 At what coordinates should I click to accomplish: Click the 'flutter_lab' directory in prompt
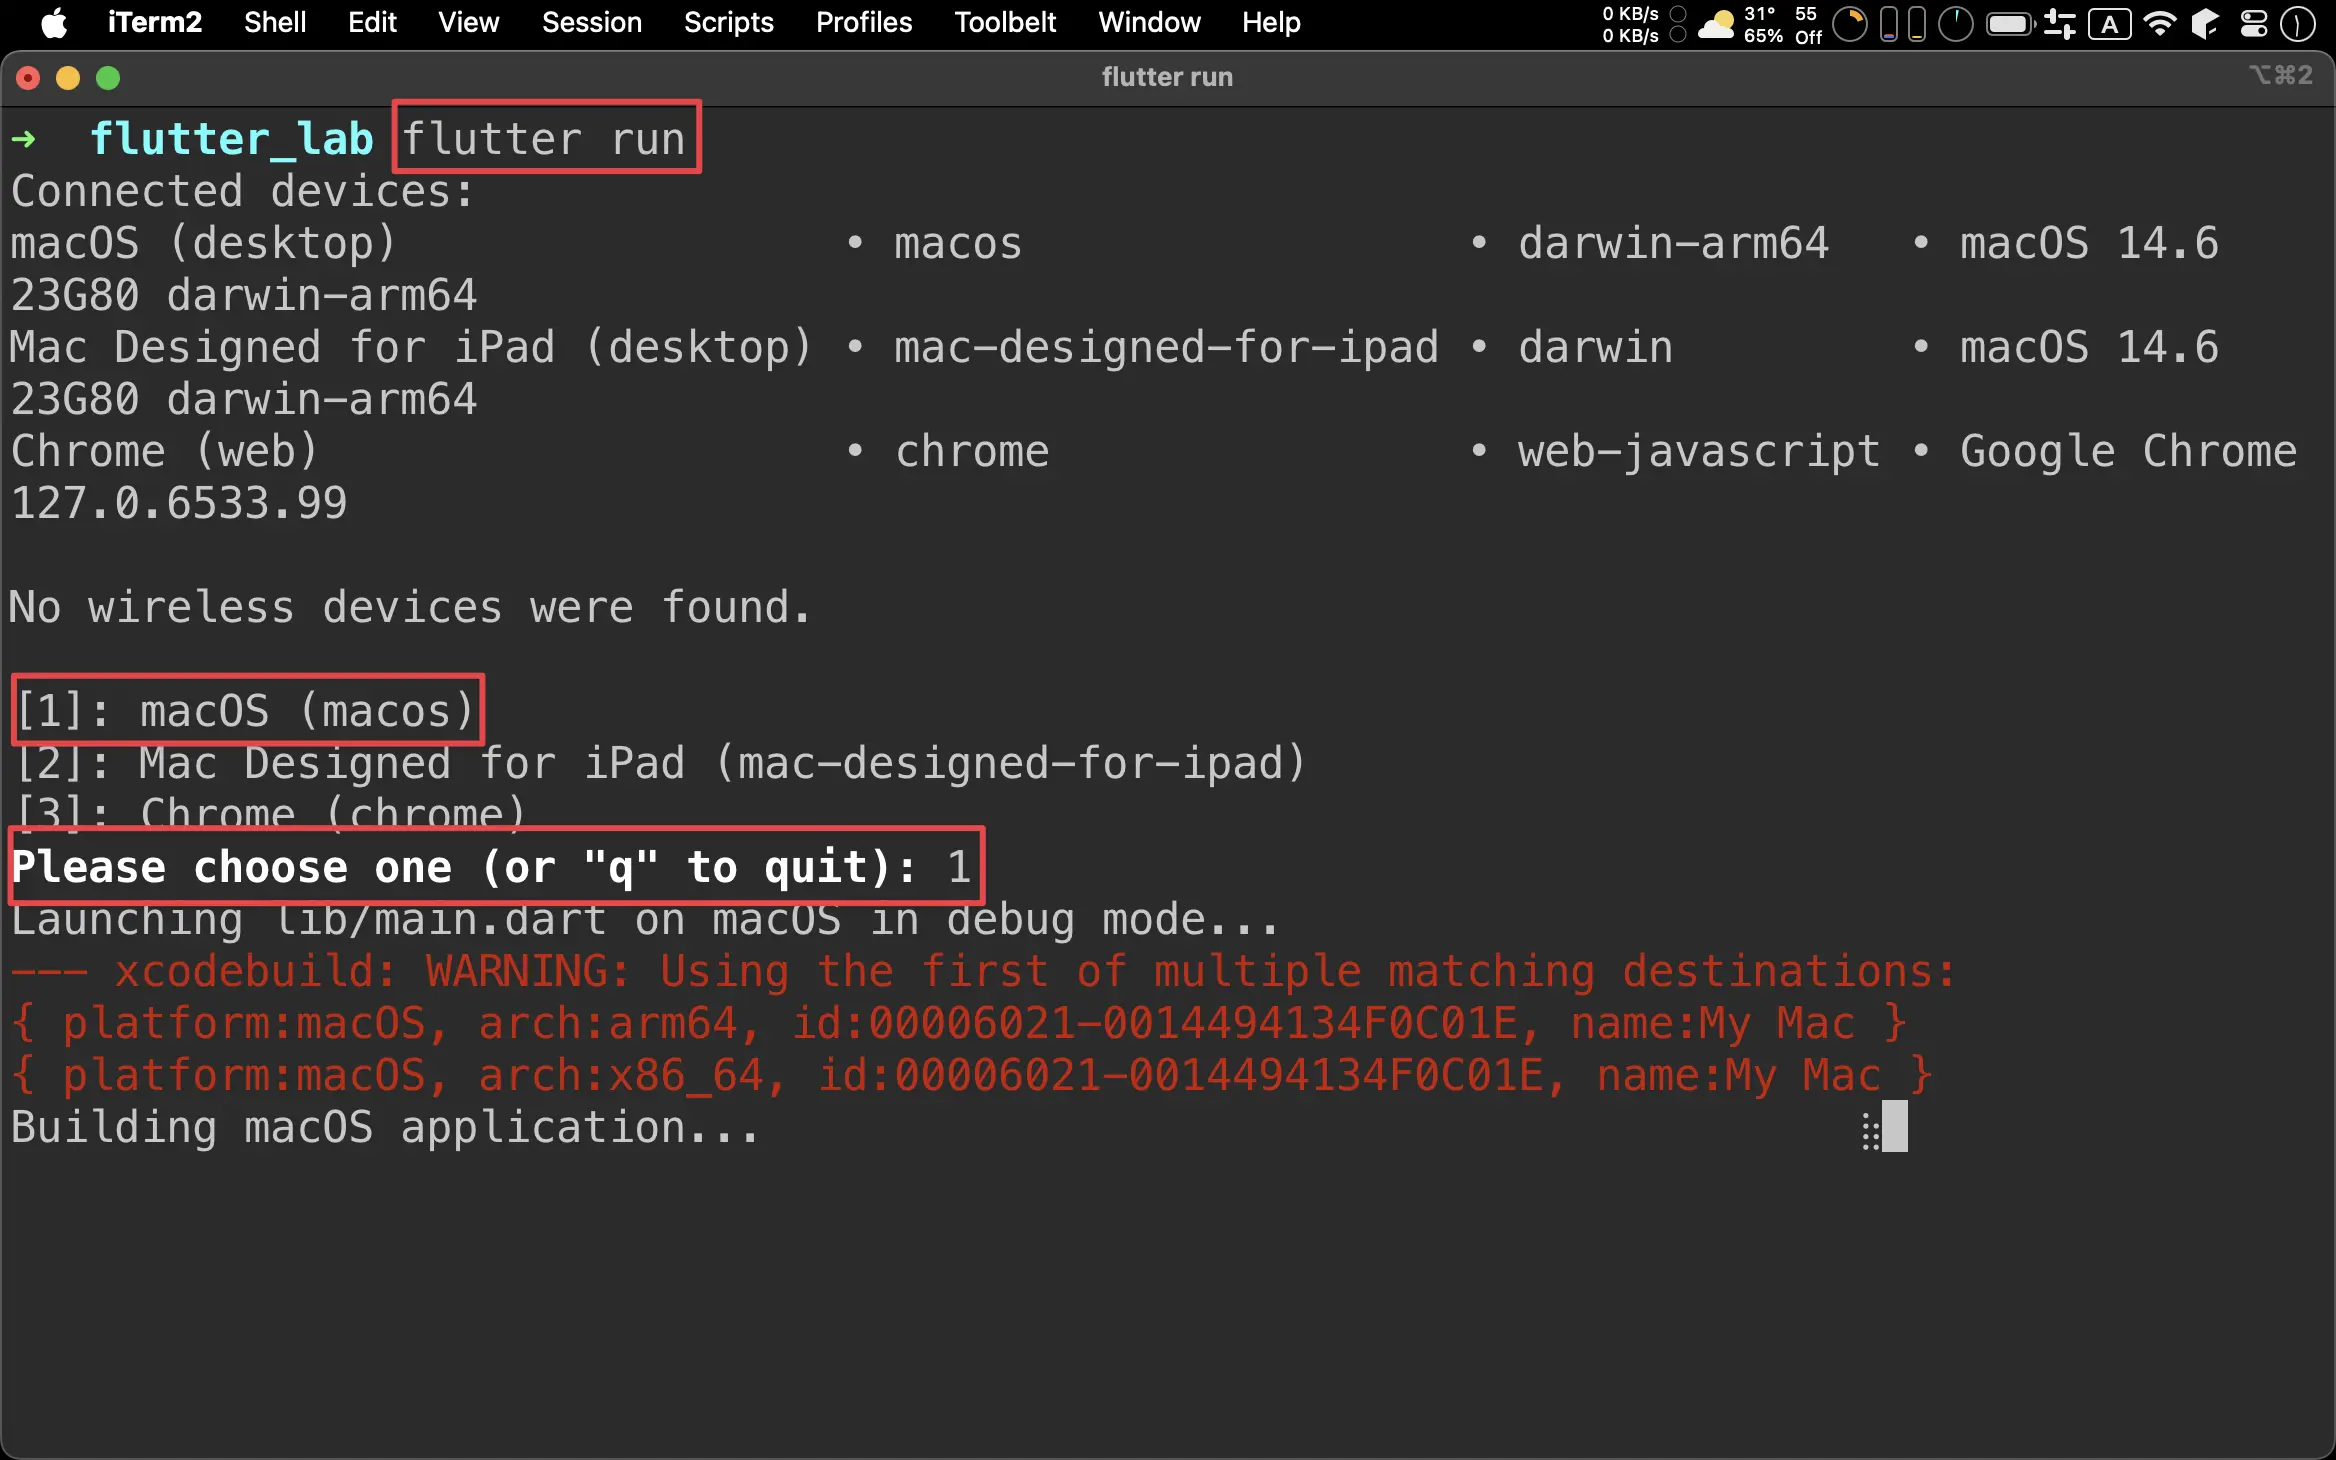click(232, 138)
